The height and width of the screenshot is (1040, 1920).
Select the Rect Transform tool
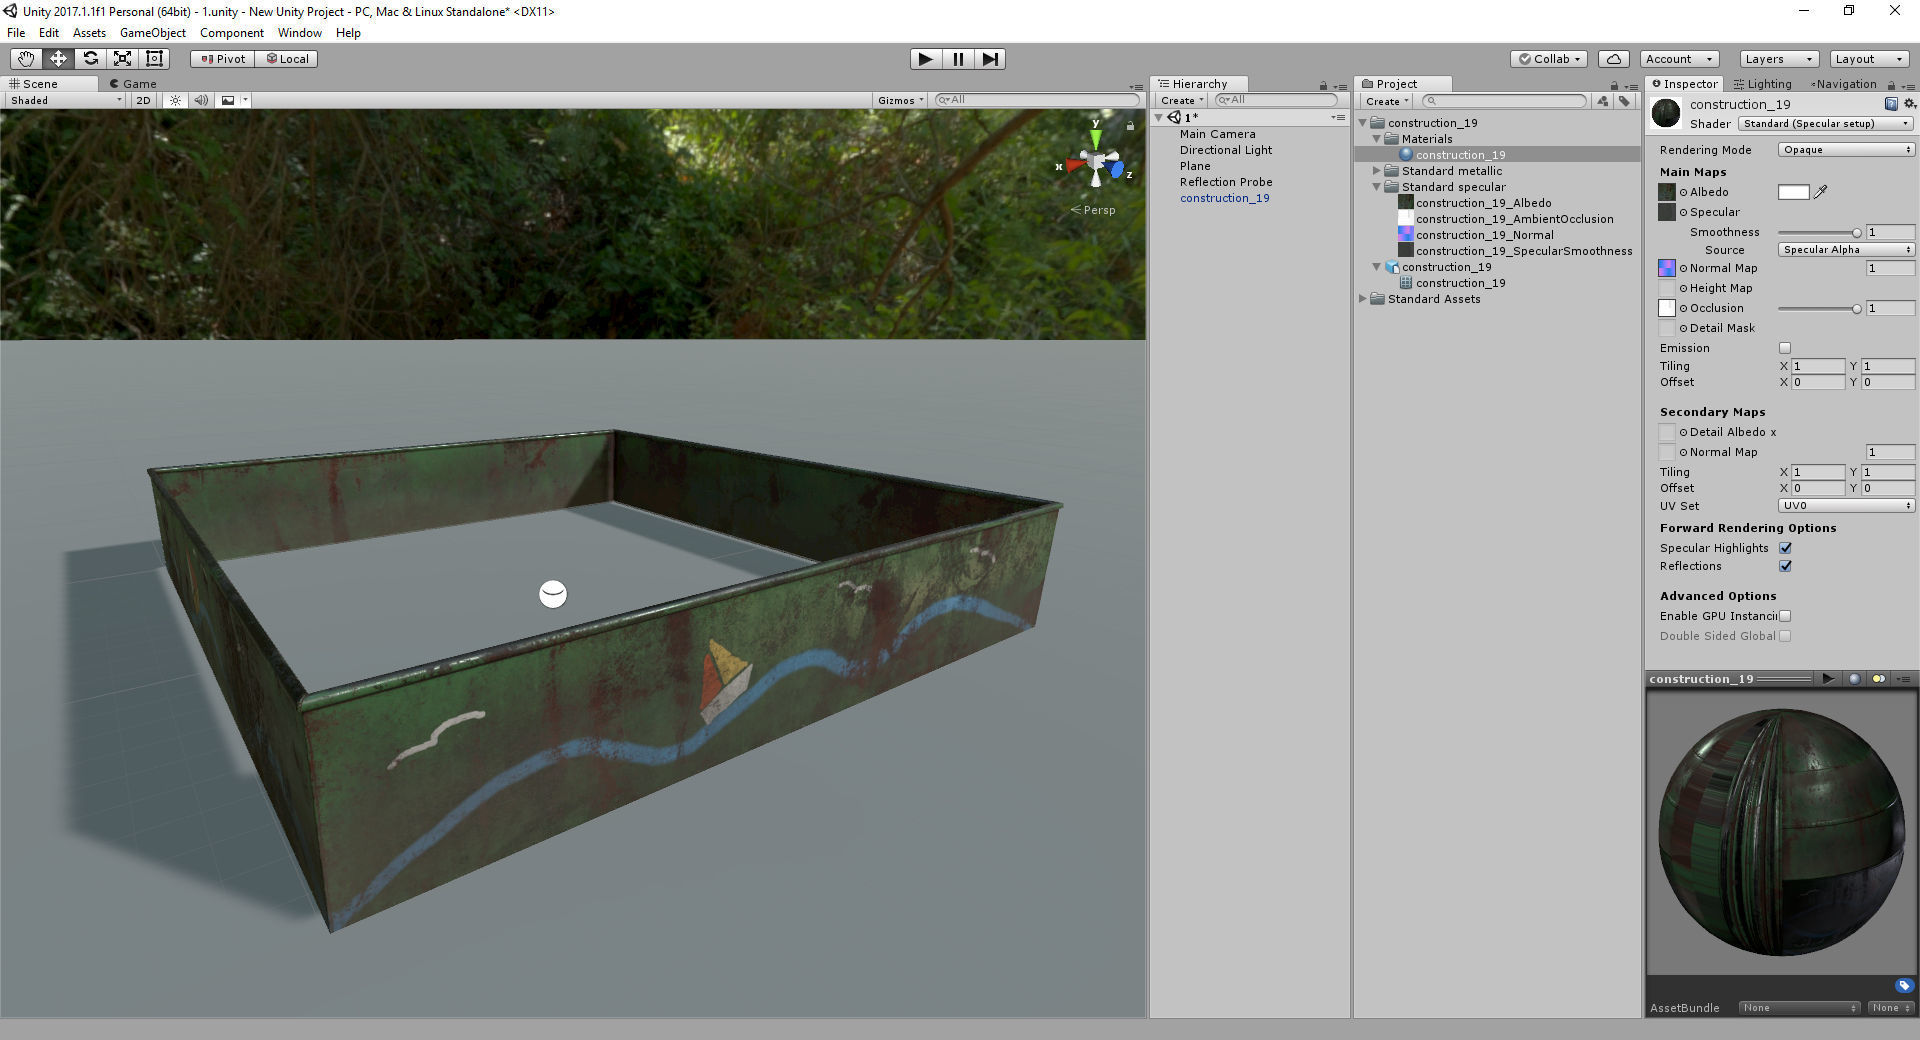click(154, 59)
